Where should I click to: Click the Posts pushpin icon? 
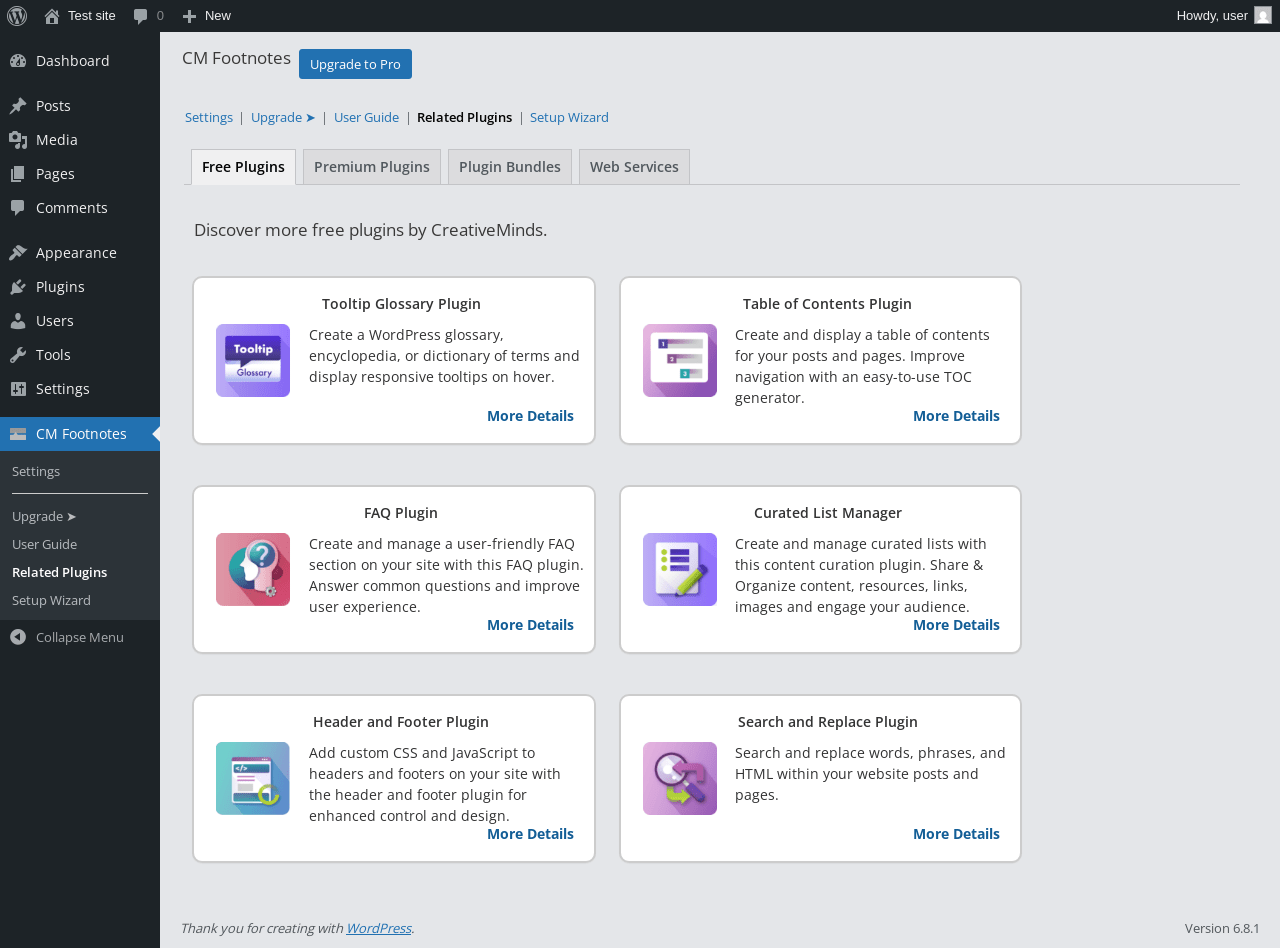pos(18,106)
